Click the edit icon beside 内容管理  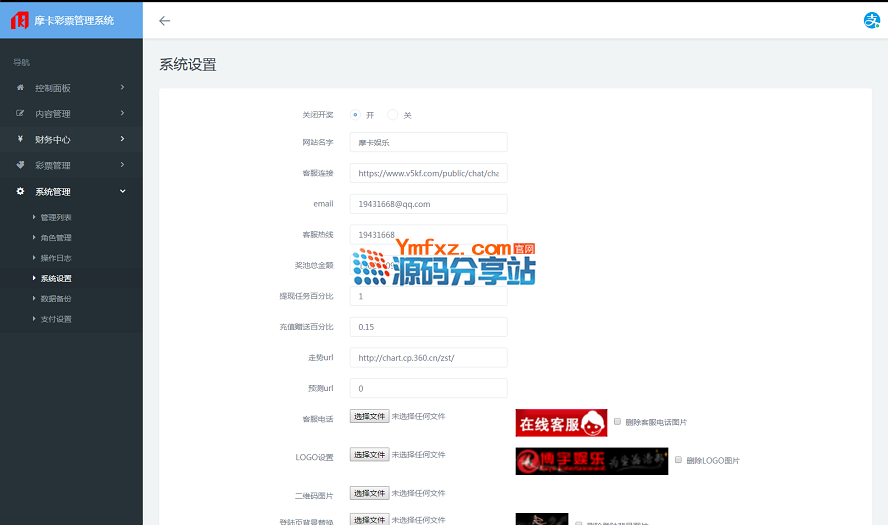(x=20, y=114)
